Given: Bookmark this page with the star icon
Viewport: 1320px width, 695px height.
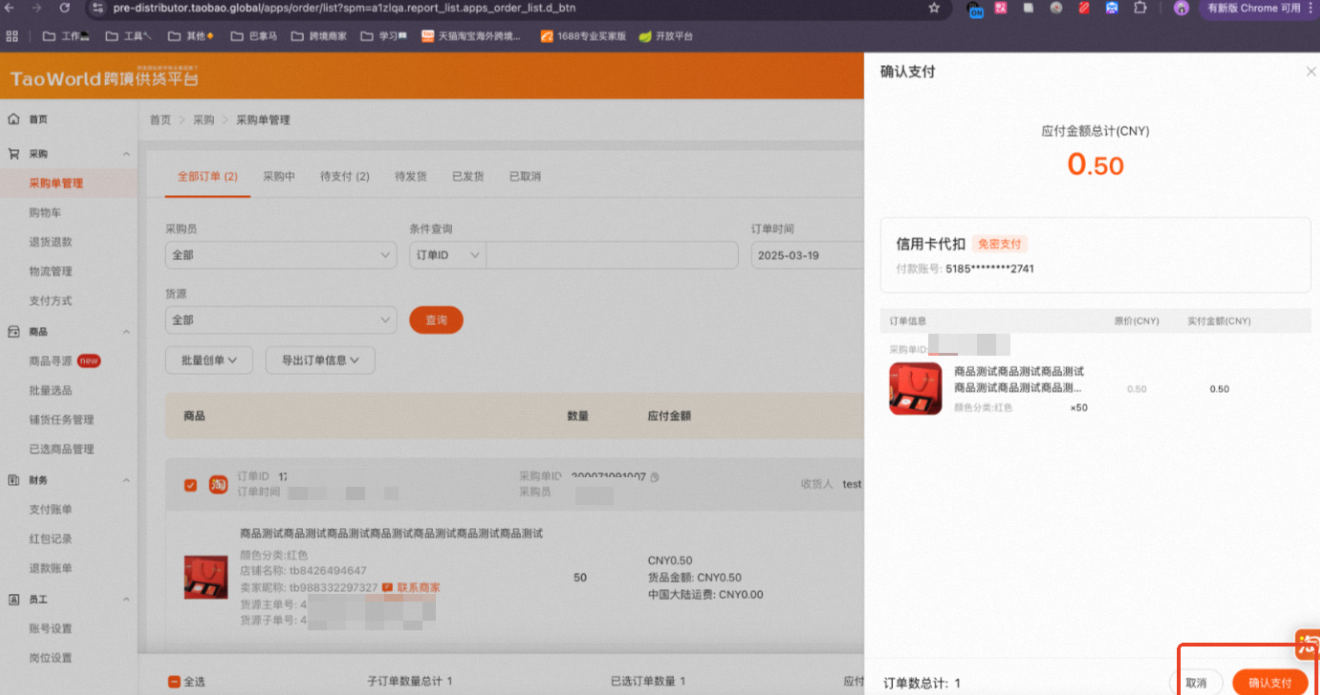Looking at the screenshot, I should (934, 8).
